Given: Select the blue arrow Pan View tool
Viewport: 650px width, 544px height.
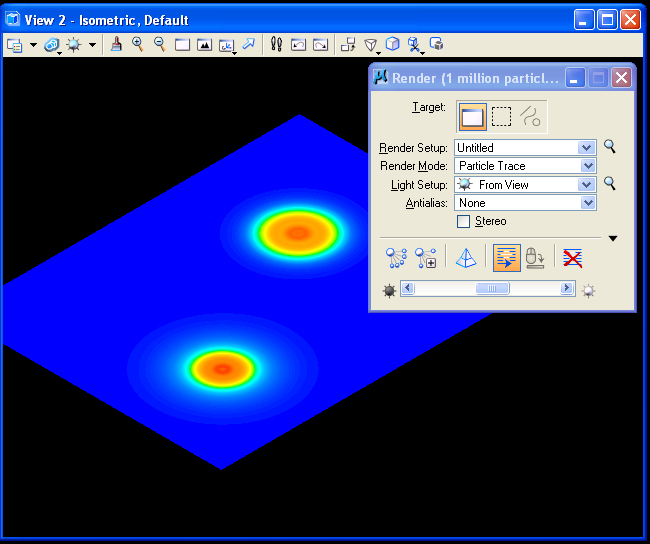Looking at the screenshot, I should 248,44.
